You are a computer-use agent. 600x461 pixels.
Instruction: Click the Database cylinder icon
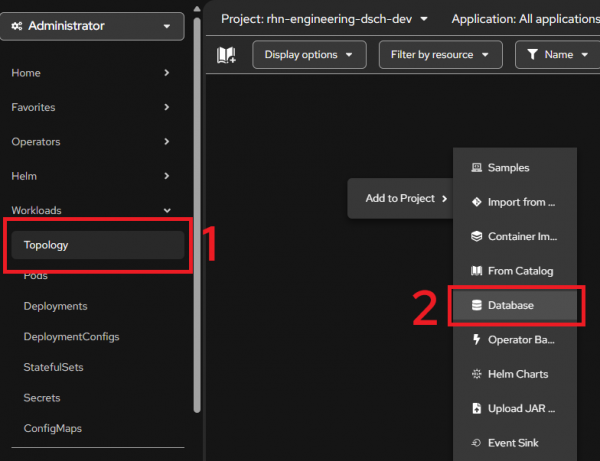tap(476, 305)
